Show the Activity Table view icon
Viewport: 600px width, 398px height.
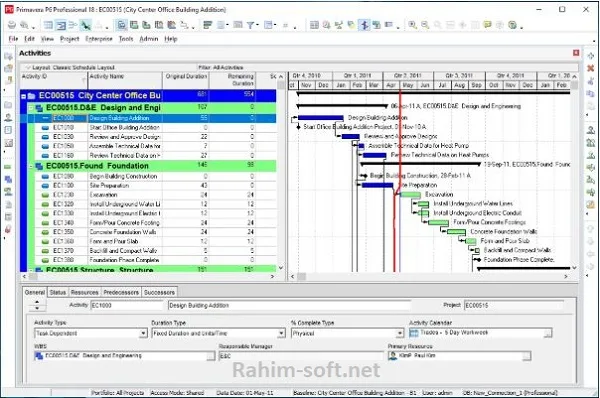(x=48, y=25)
